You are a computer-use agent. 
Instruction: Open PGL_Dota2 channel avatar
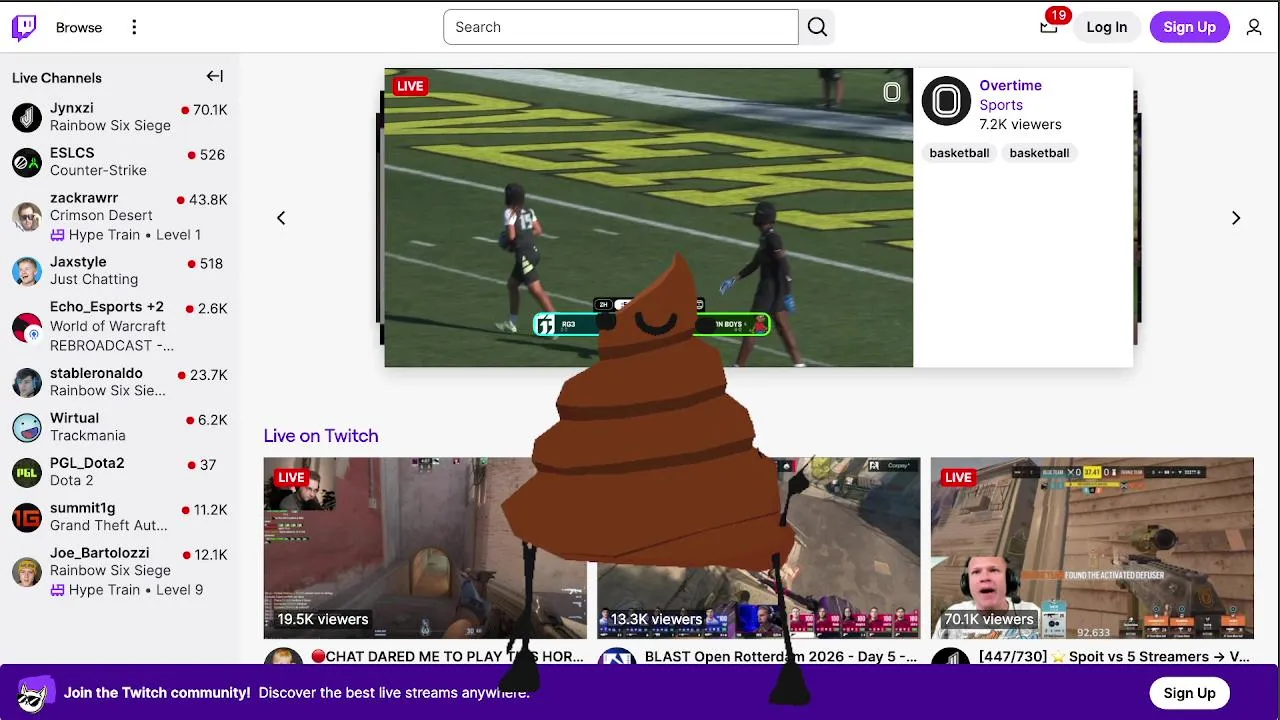pos(27,472)
